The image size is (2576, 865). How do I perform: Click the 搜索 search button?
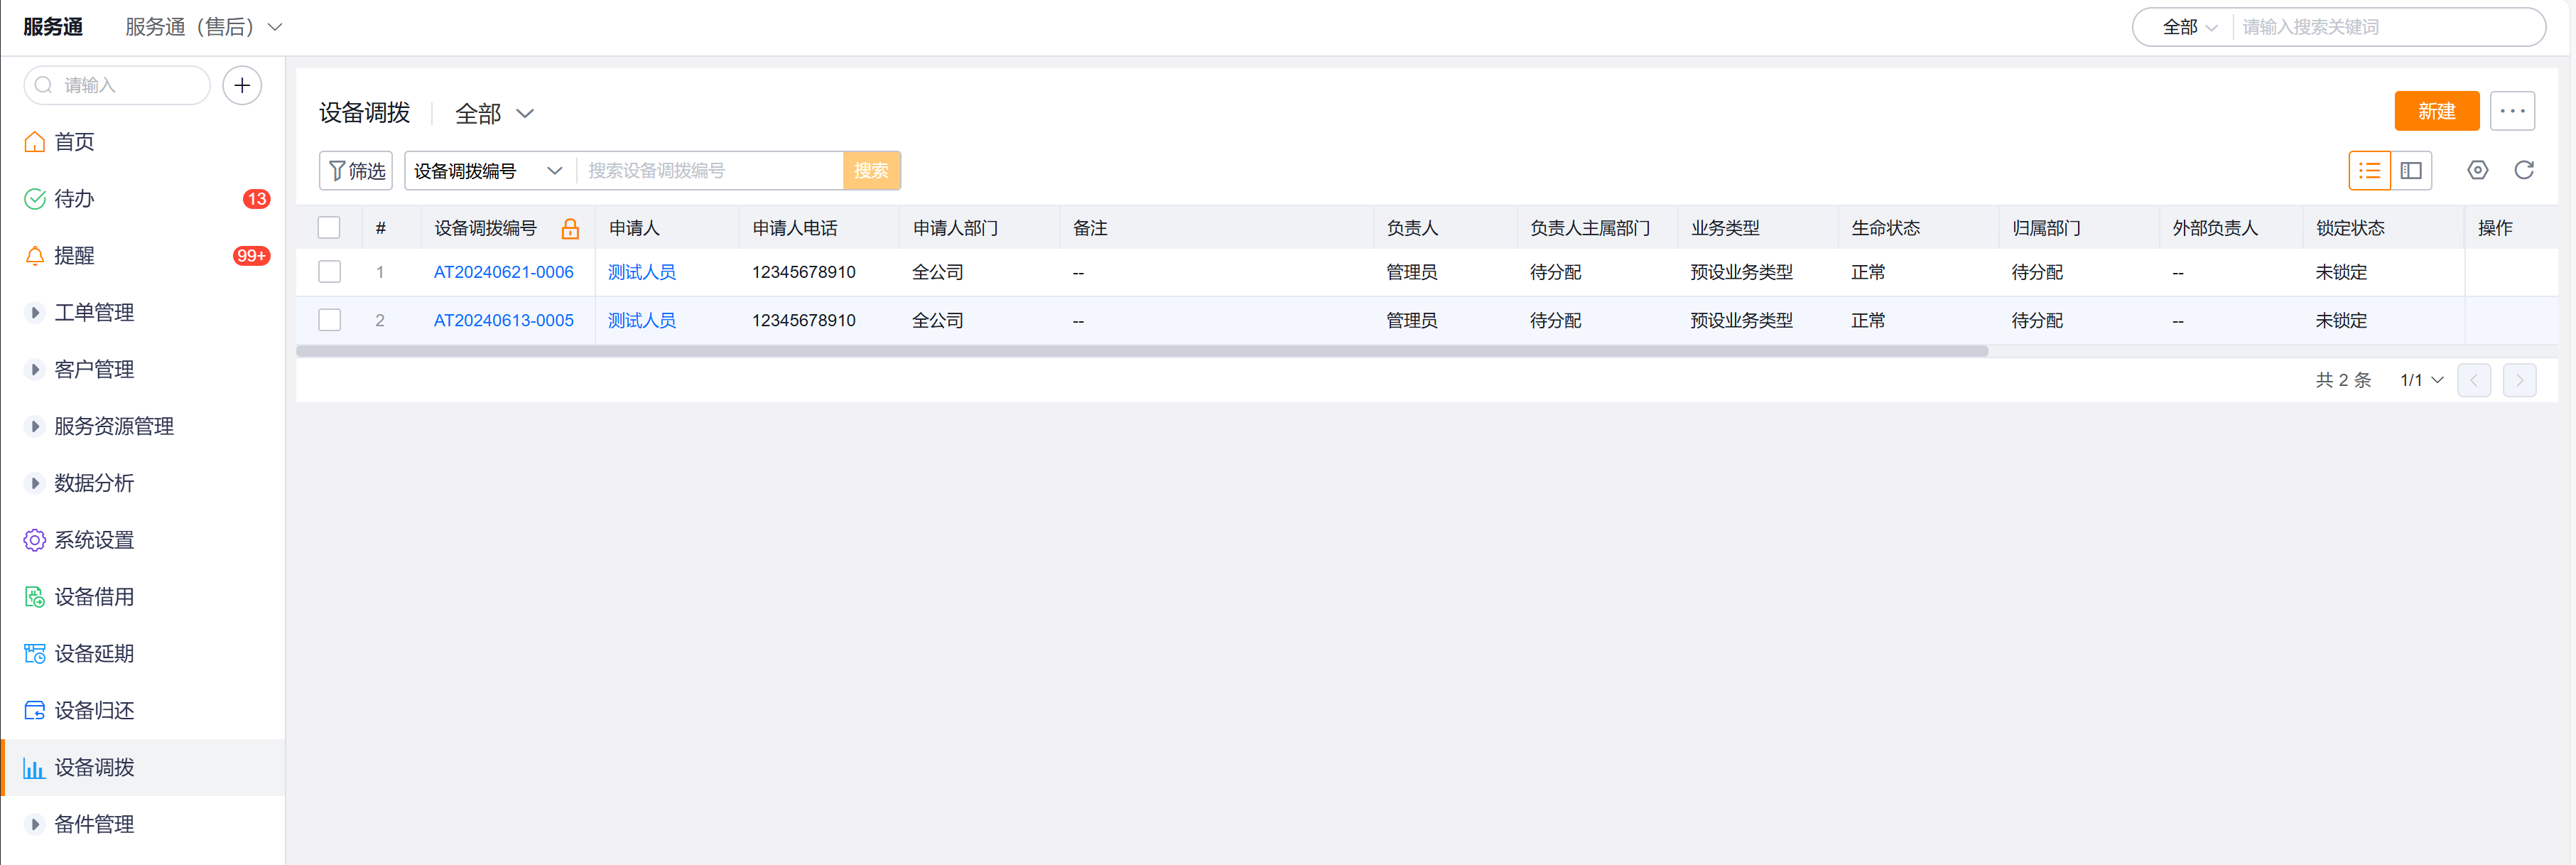coord(871,171)
